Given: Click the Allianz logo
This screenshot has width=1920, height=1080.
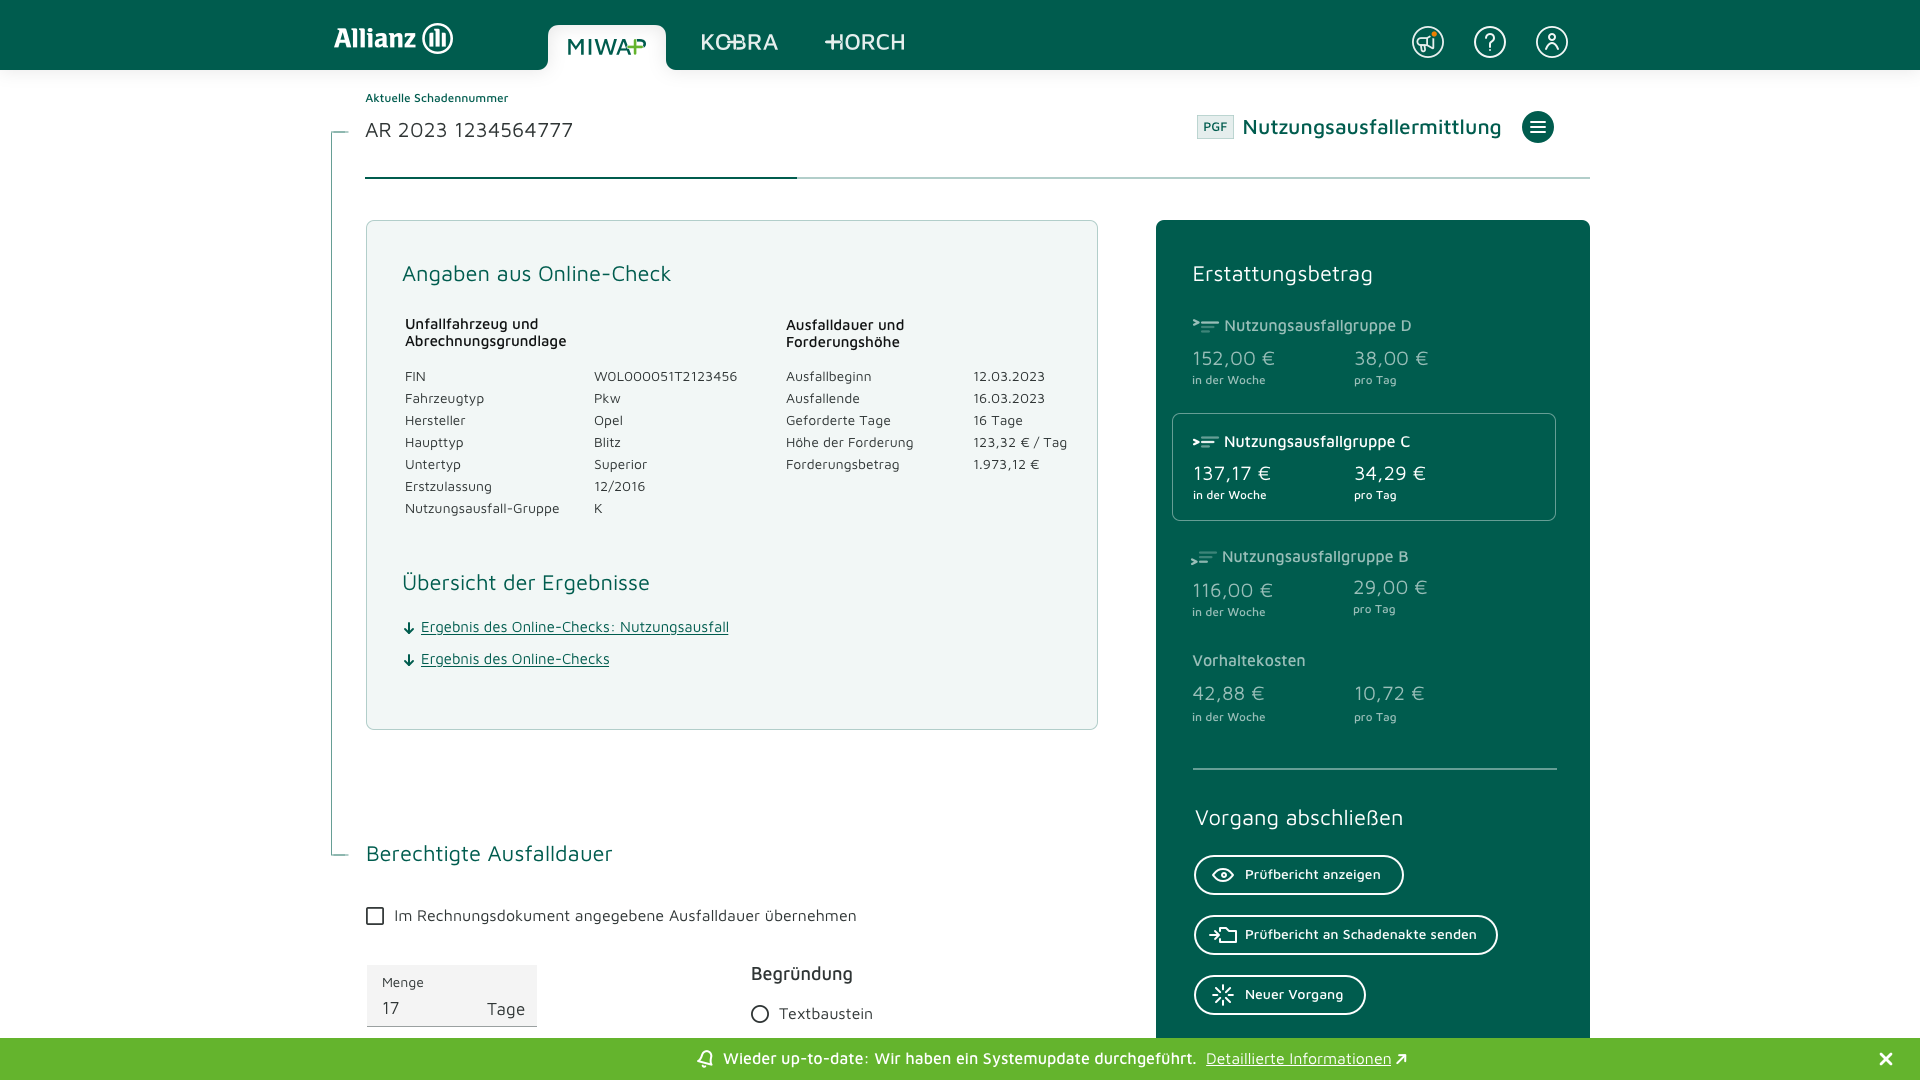Looking at the screenshot, I should [393, 39].
